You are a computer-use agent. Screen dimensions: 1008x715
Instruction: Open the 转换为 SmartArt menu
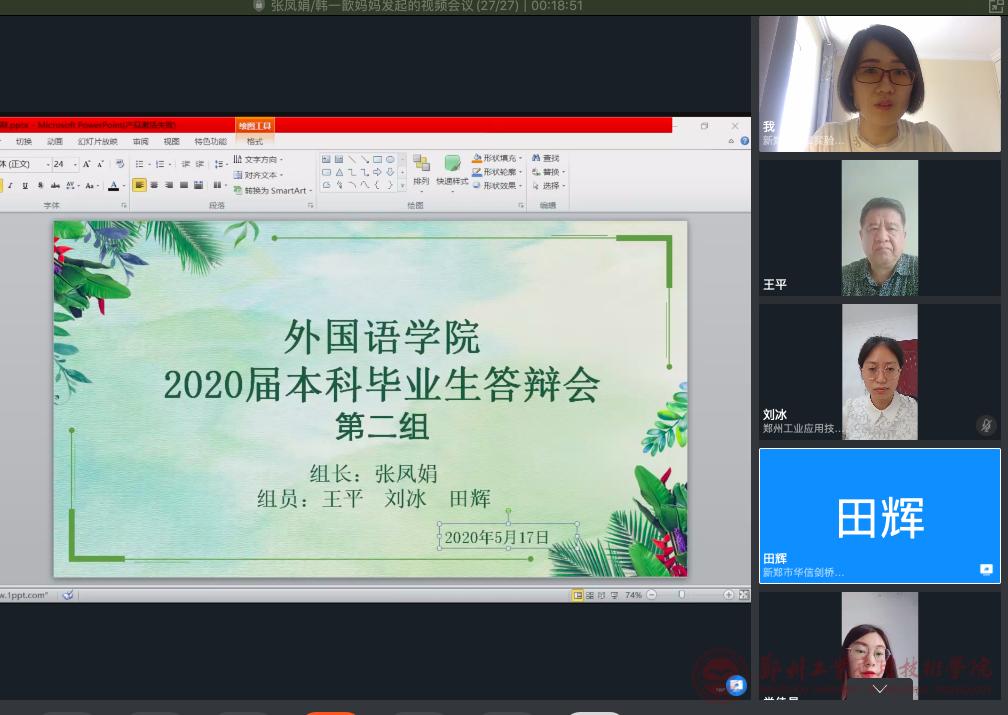click(273, 190)
